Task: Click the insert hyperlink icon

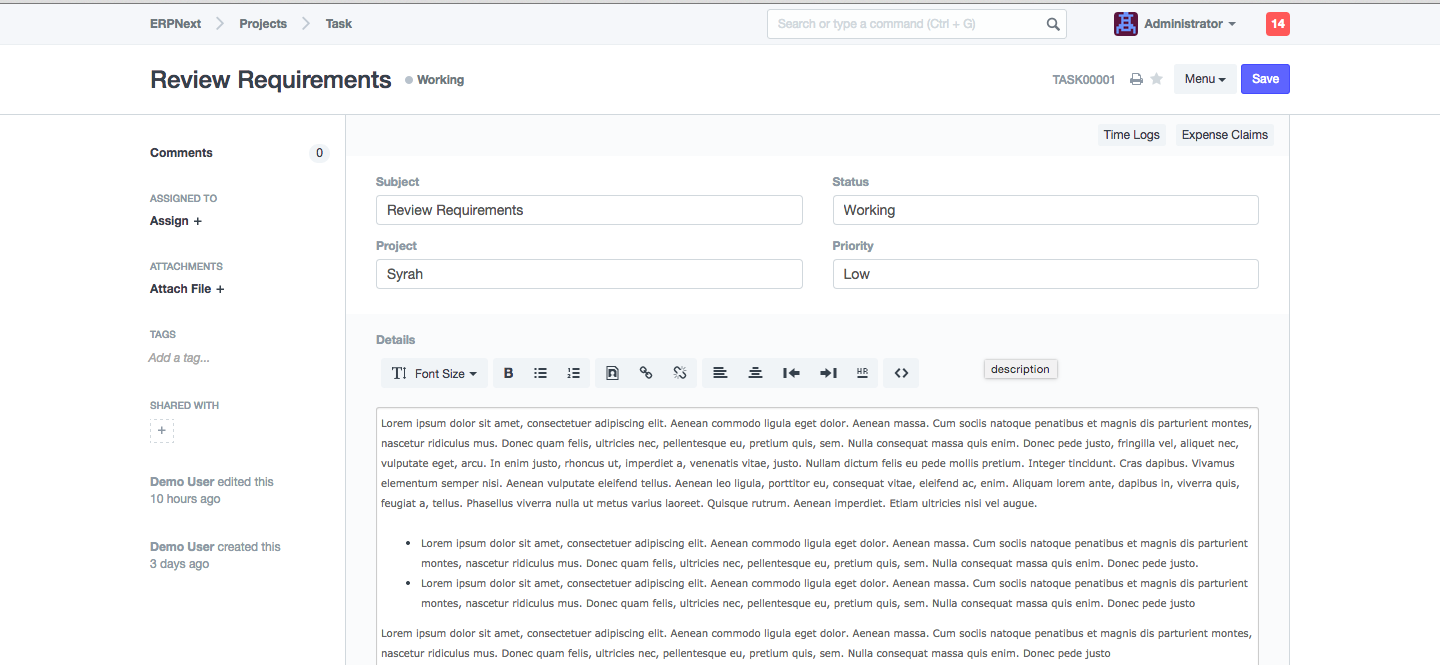Action: [x=646, y=373]
